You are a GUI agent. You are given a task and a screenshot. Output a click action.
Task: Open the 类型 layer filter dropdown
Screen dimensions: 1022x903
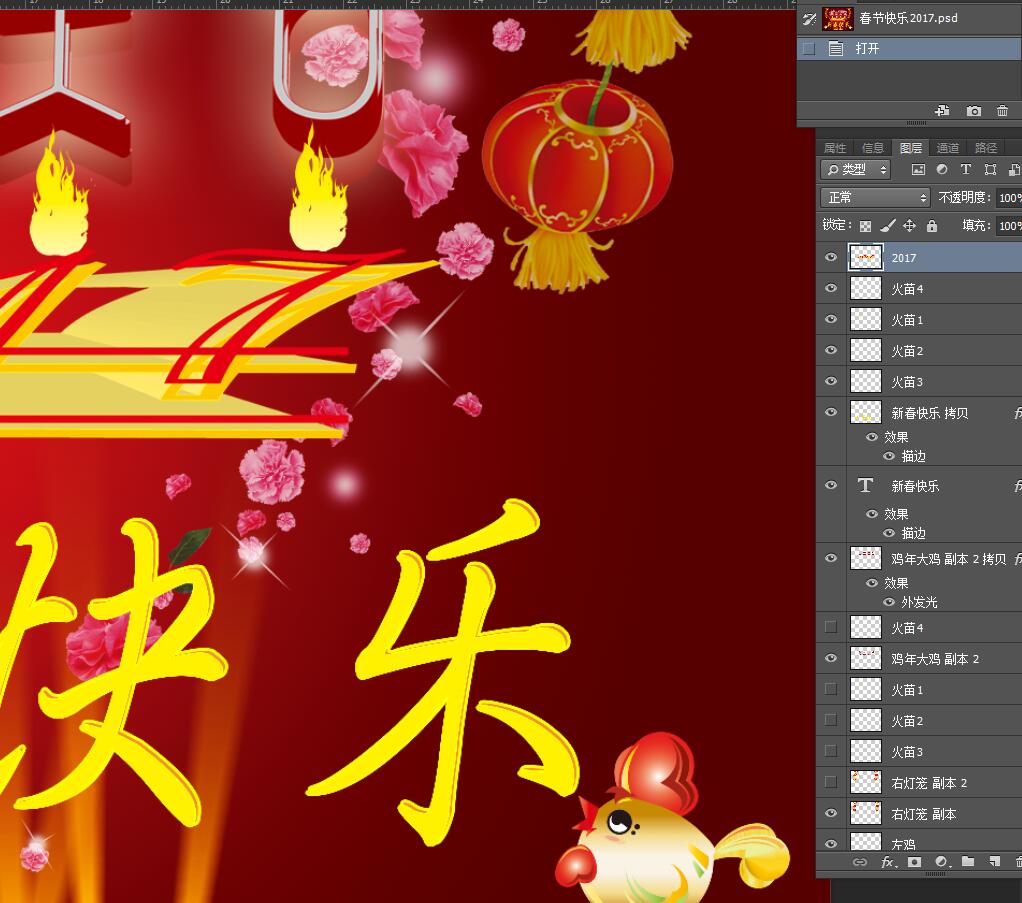coord(855,170)
